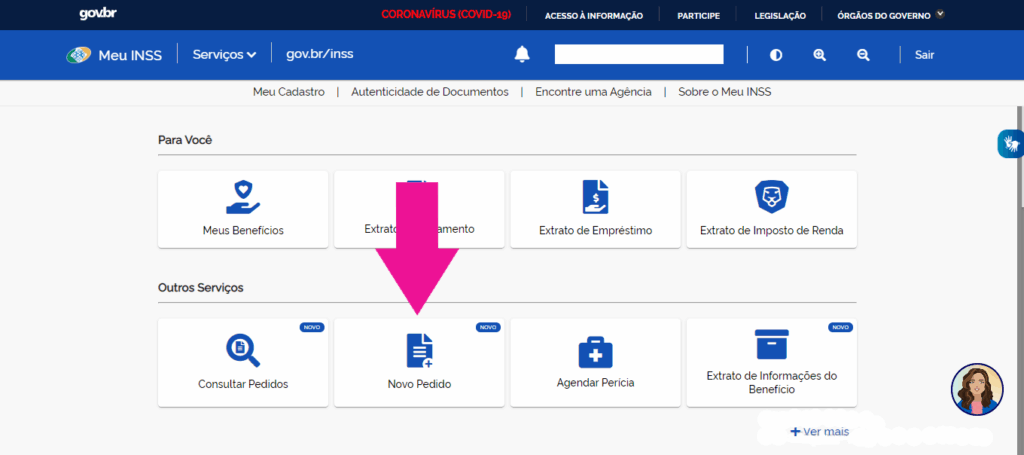Open the Coronavírus (COVID-19) link
The height and width of the screenshot is (455, 1024).
(x=446, y=14)
